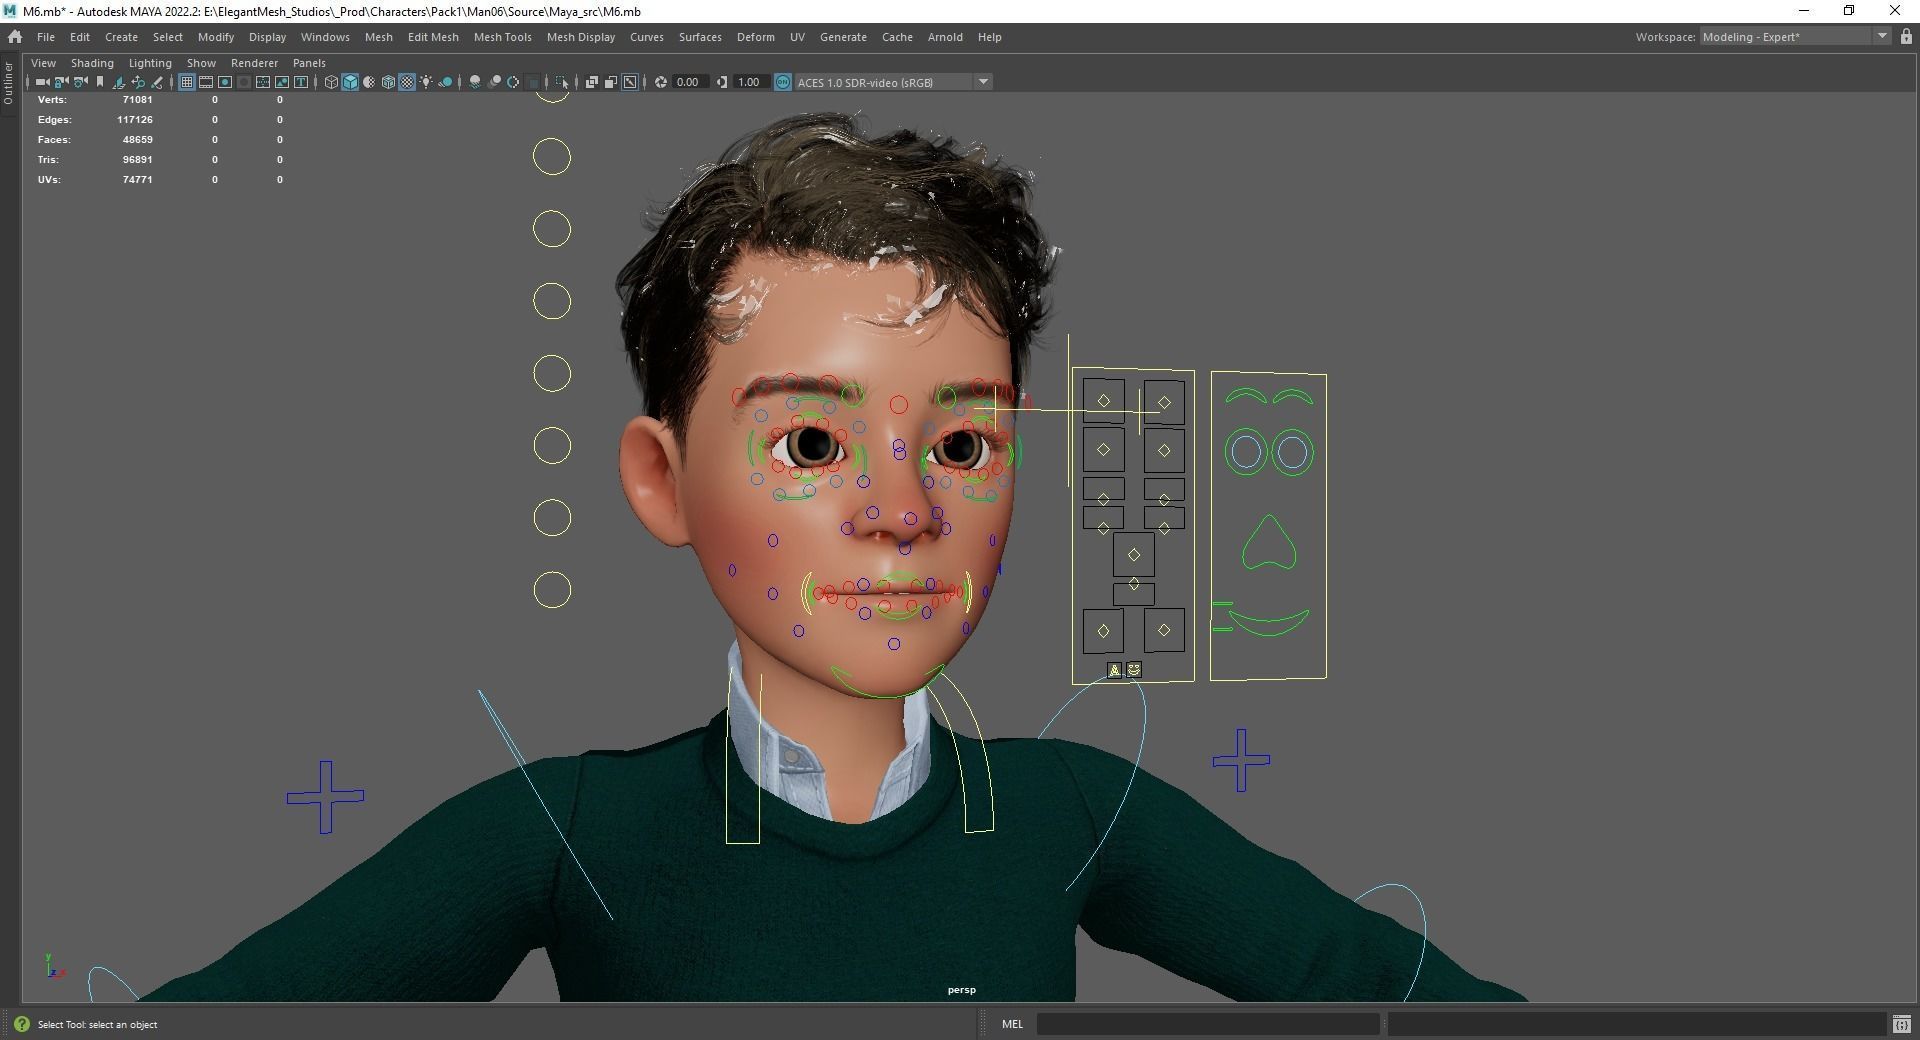Open the panel Shading menu

coord(92,62)
